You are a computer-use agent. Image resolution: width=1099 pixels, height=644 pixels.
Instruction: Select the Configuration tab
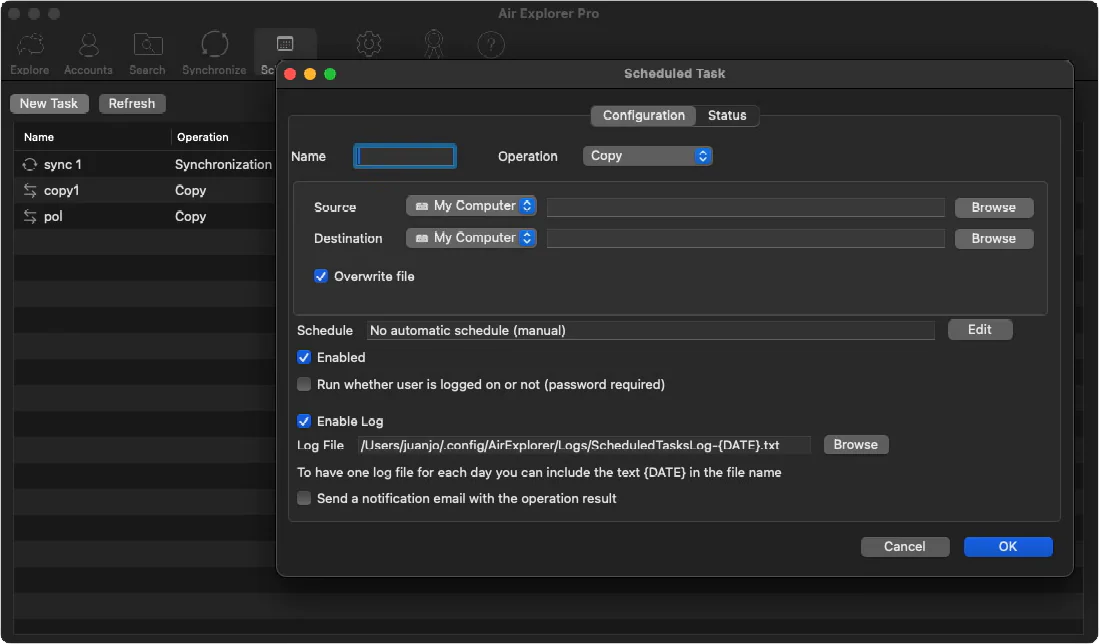pyautogui.click(x=642, y=115)
